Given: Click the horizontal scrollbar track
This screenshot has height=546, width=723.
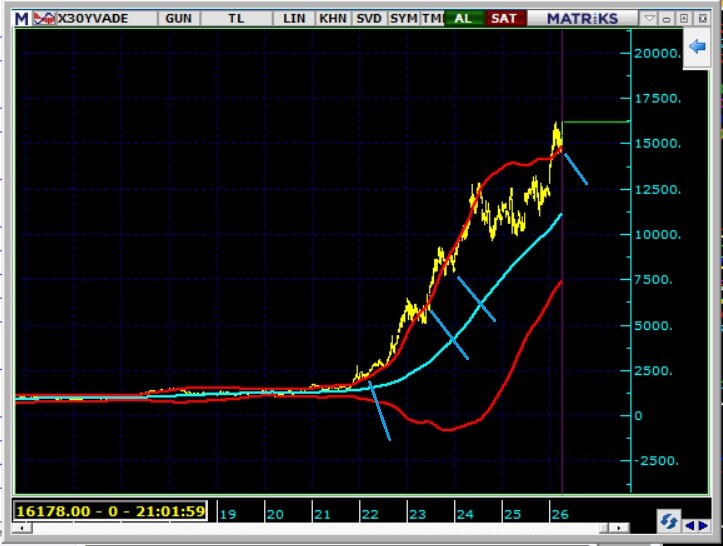Looking at the screenshot, I should 400,527.
